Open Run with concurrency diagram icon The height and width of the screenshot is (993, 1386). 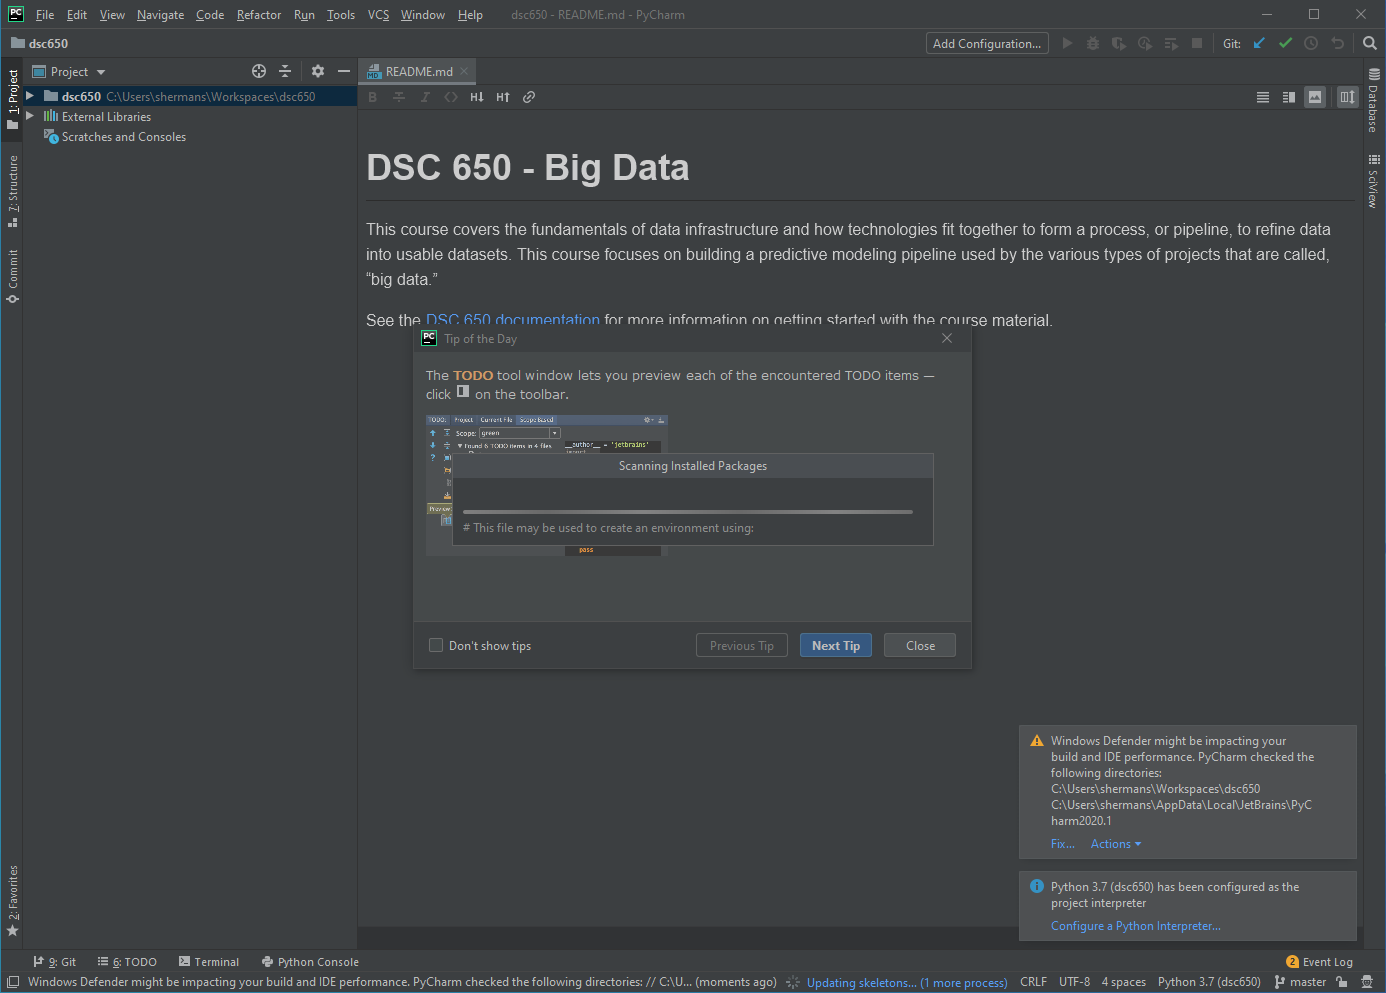point(1171,43)
